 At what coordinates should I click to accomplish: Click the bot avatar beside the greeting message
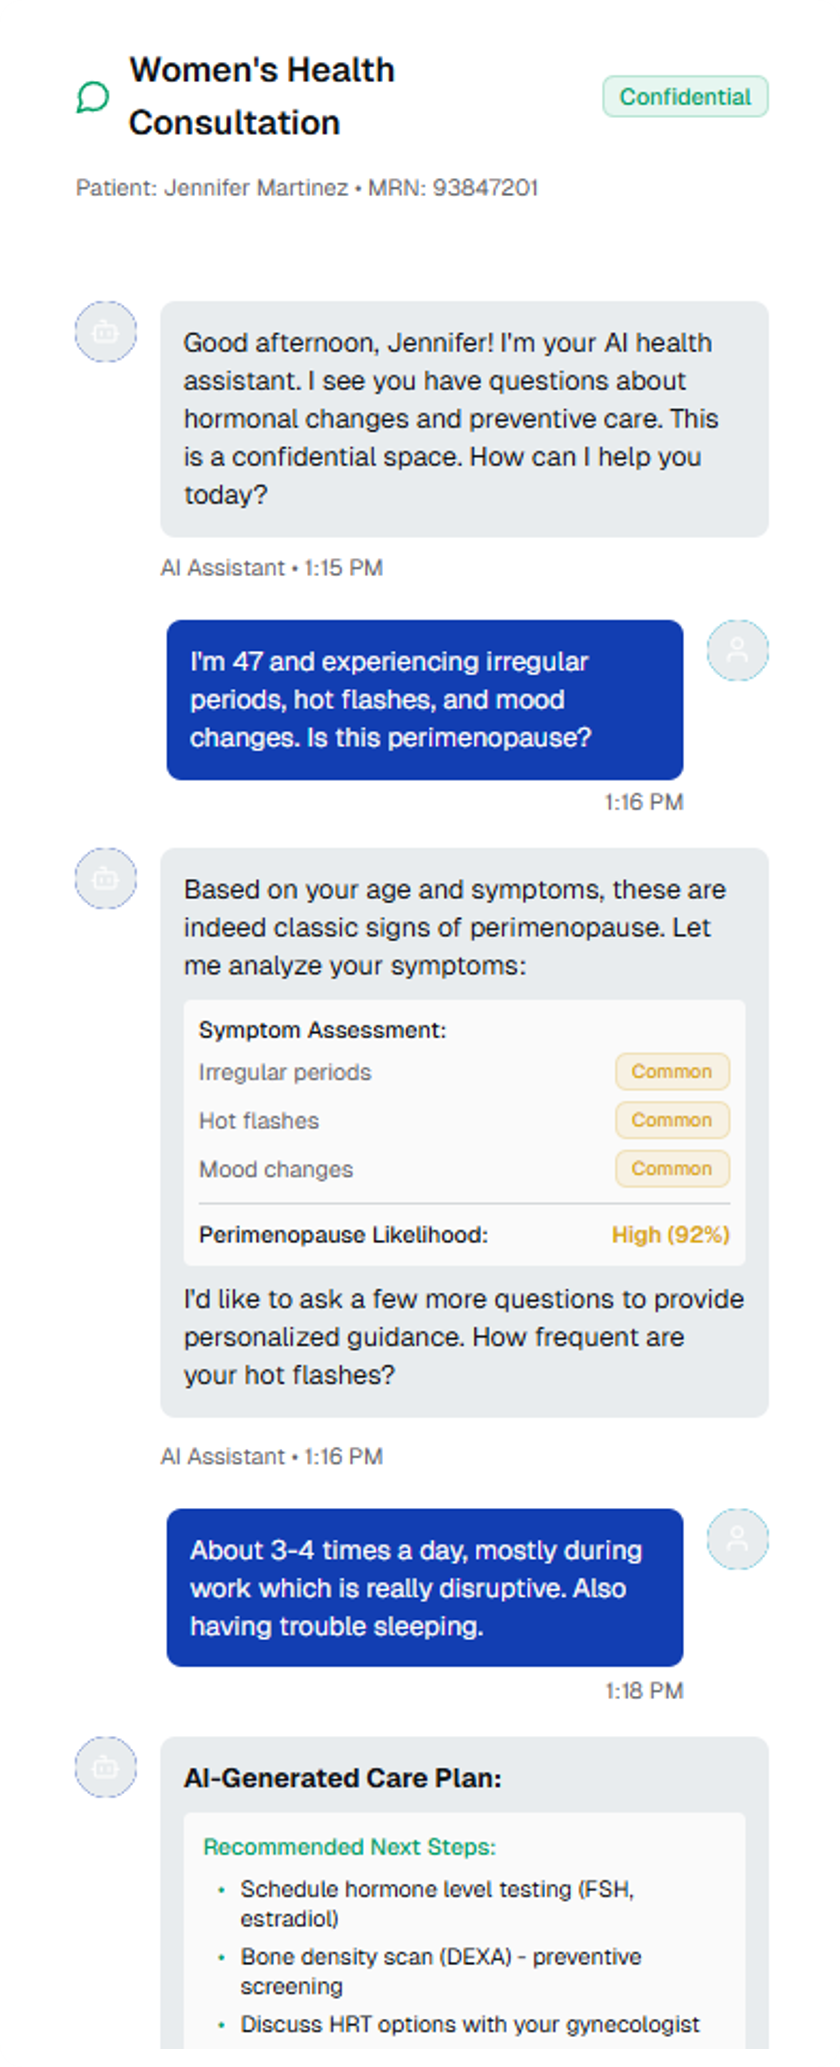[x=106, y=332]
